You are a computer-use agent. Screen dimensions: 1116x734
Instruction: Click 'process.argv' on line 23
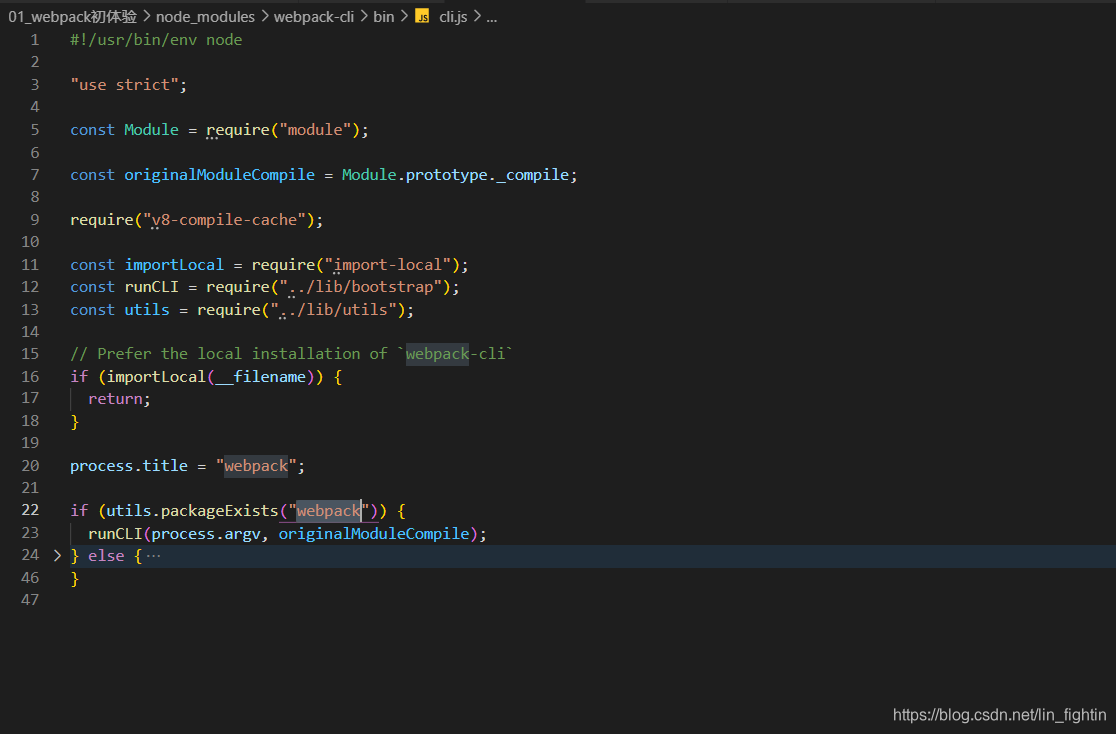206,533
